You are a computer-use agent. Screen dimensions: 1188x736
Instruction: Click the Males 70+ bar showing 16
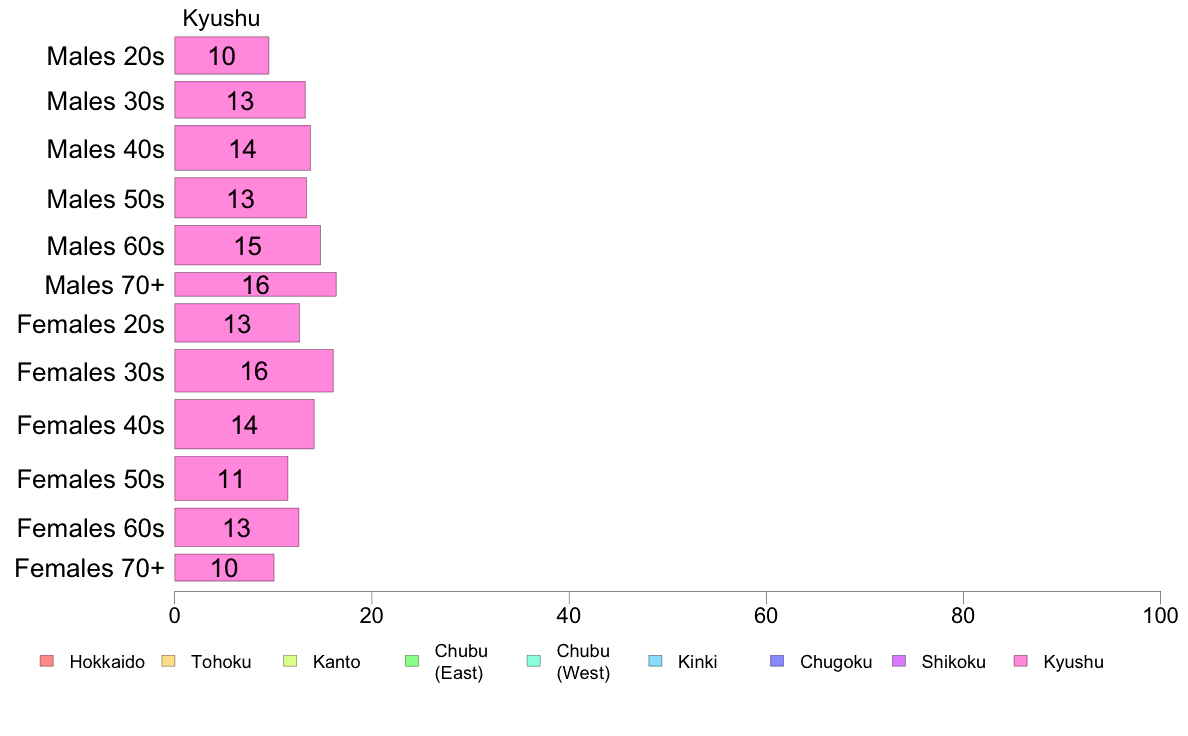click(255, 284)
